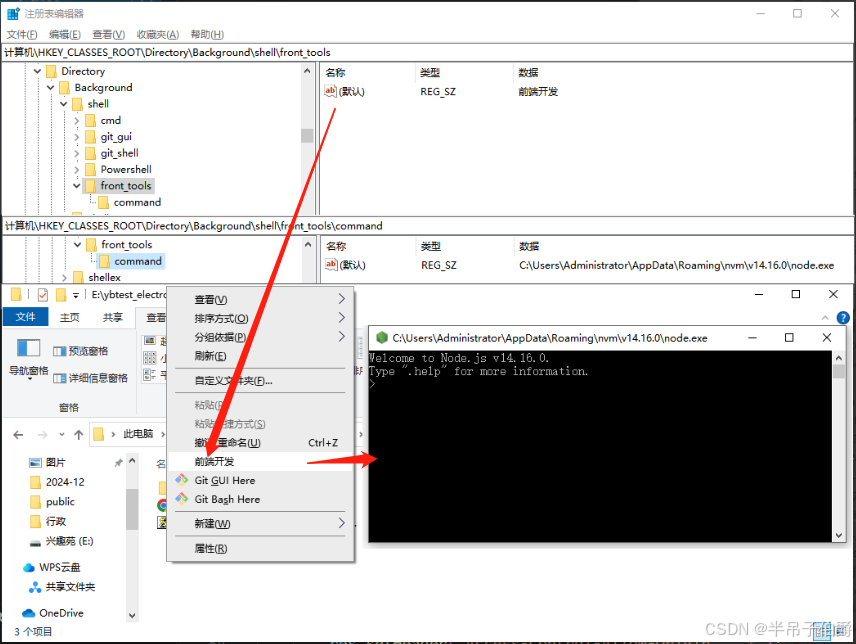Open the 帮助(H) menu in Registry Editor
Viewport: 856px width, 644px height.
207,34
